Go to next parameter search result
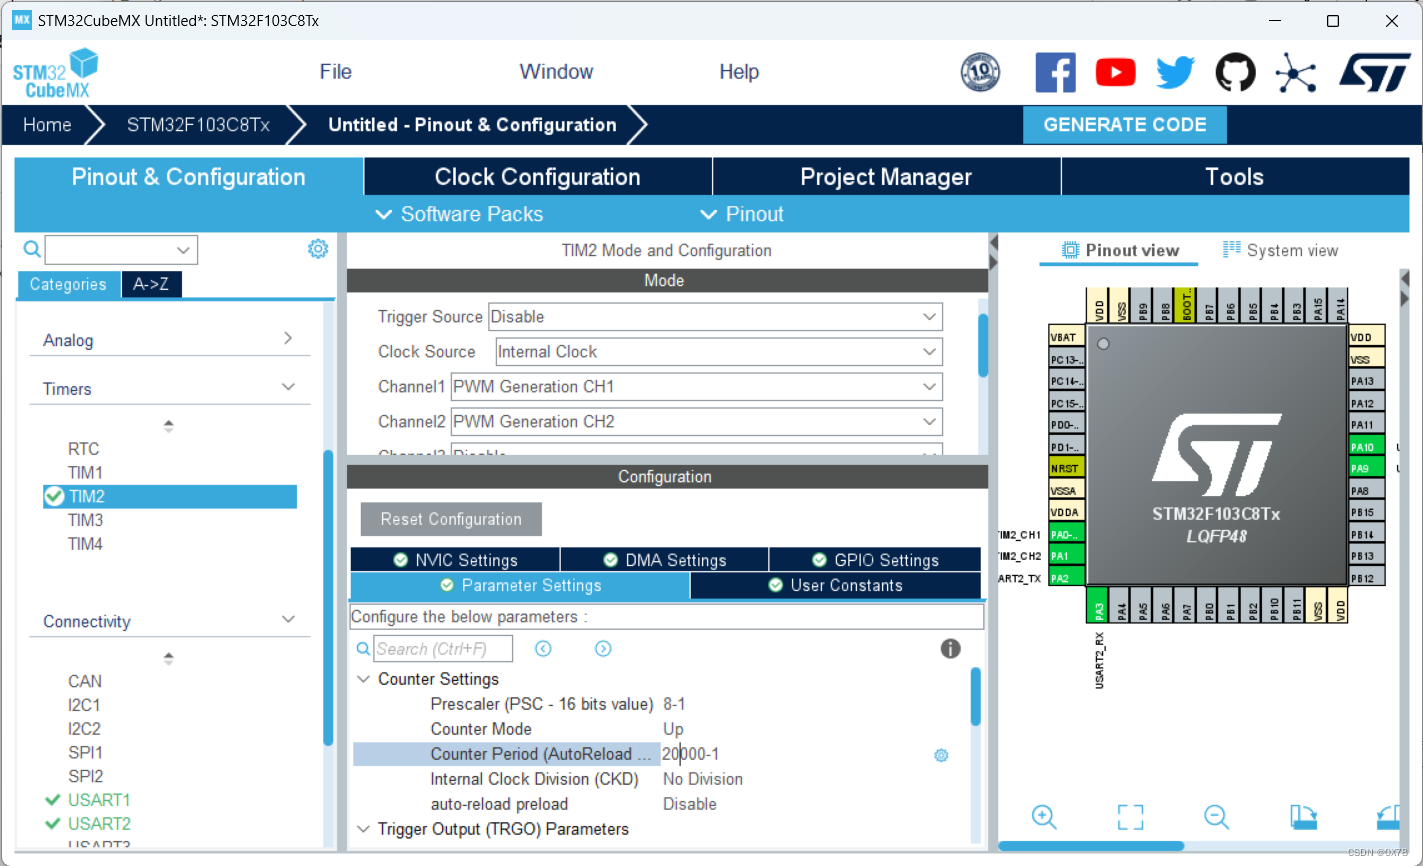 click(603, 649)
